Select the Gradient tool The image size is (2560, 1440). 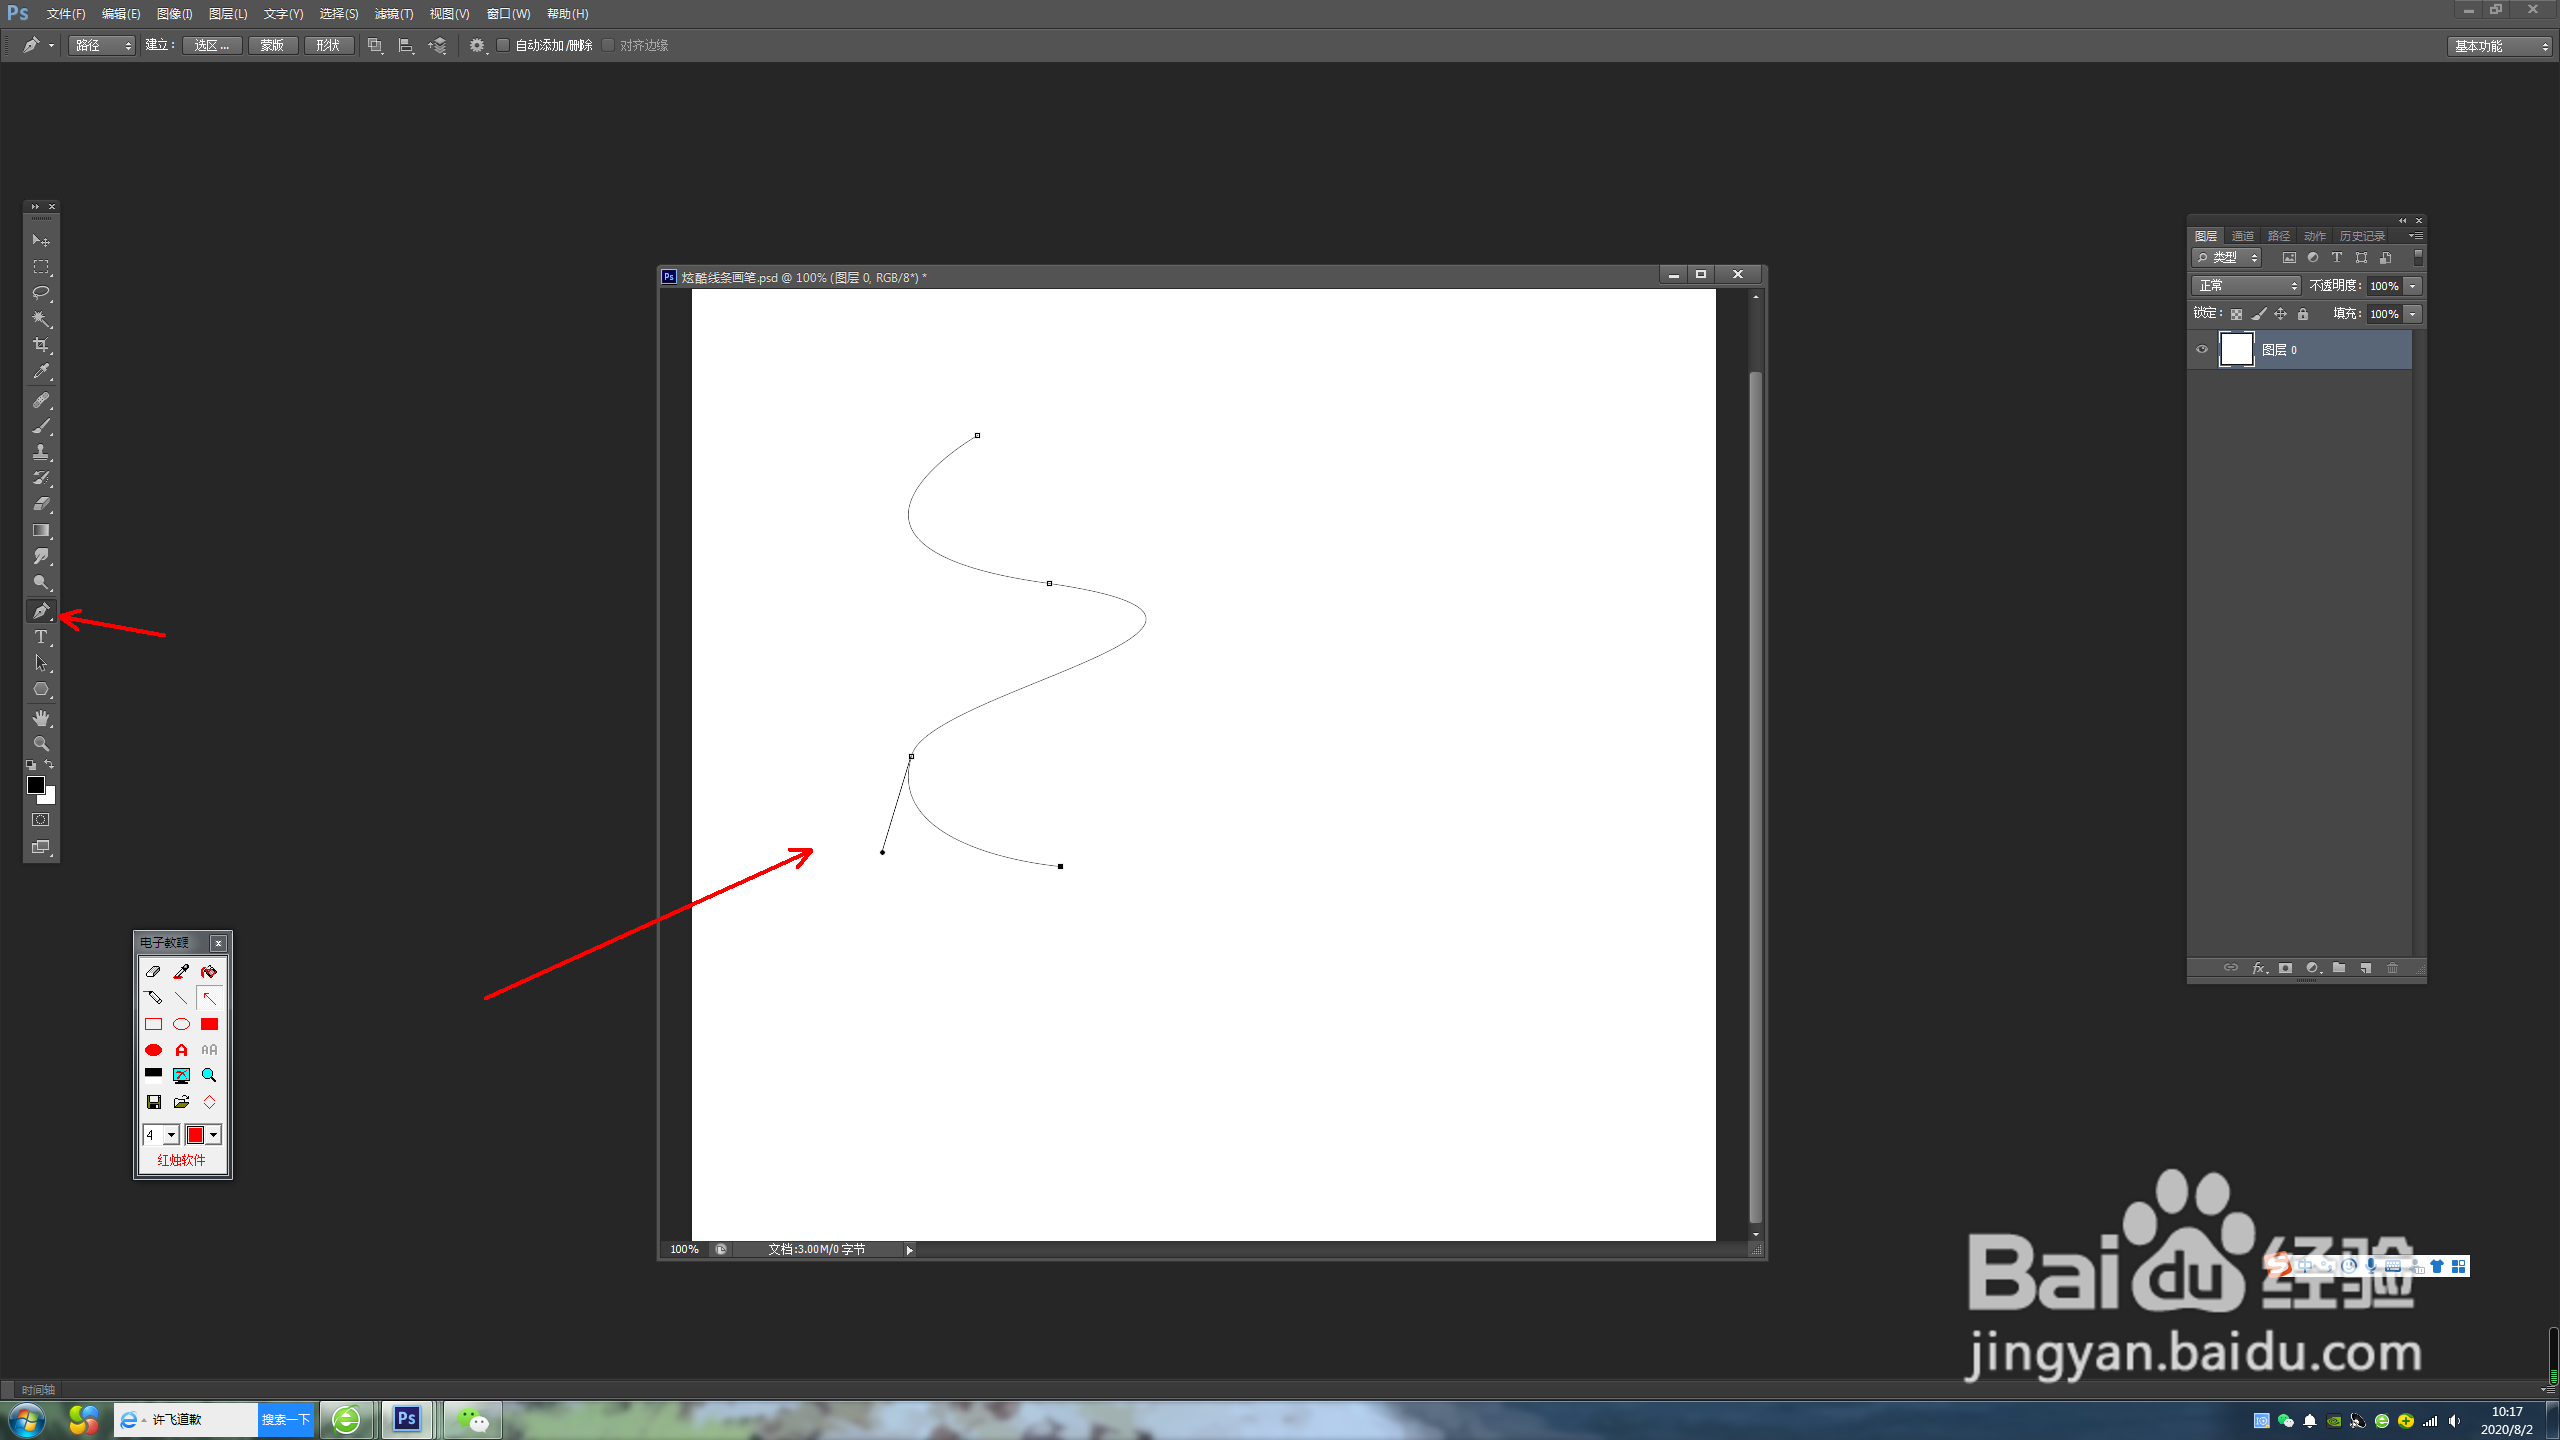pyautogui.click(x=41, y=531)
